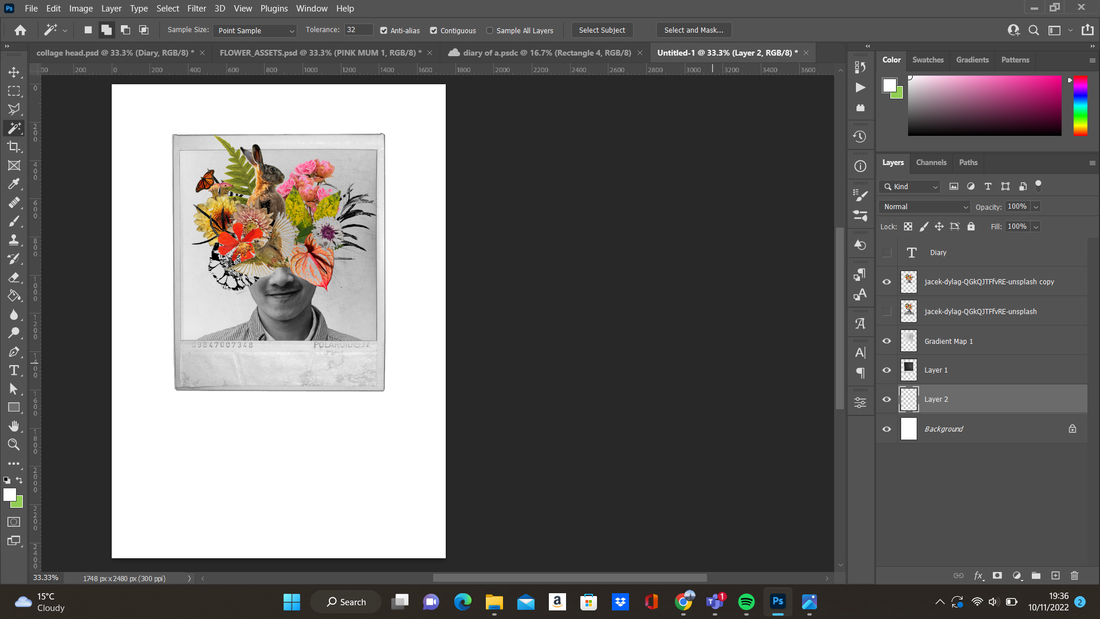Screen dimensions: 1100x619
Task: Switch to the Channels tab
Action: [931, 163]
